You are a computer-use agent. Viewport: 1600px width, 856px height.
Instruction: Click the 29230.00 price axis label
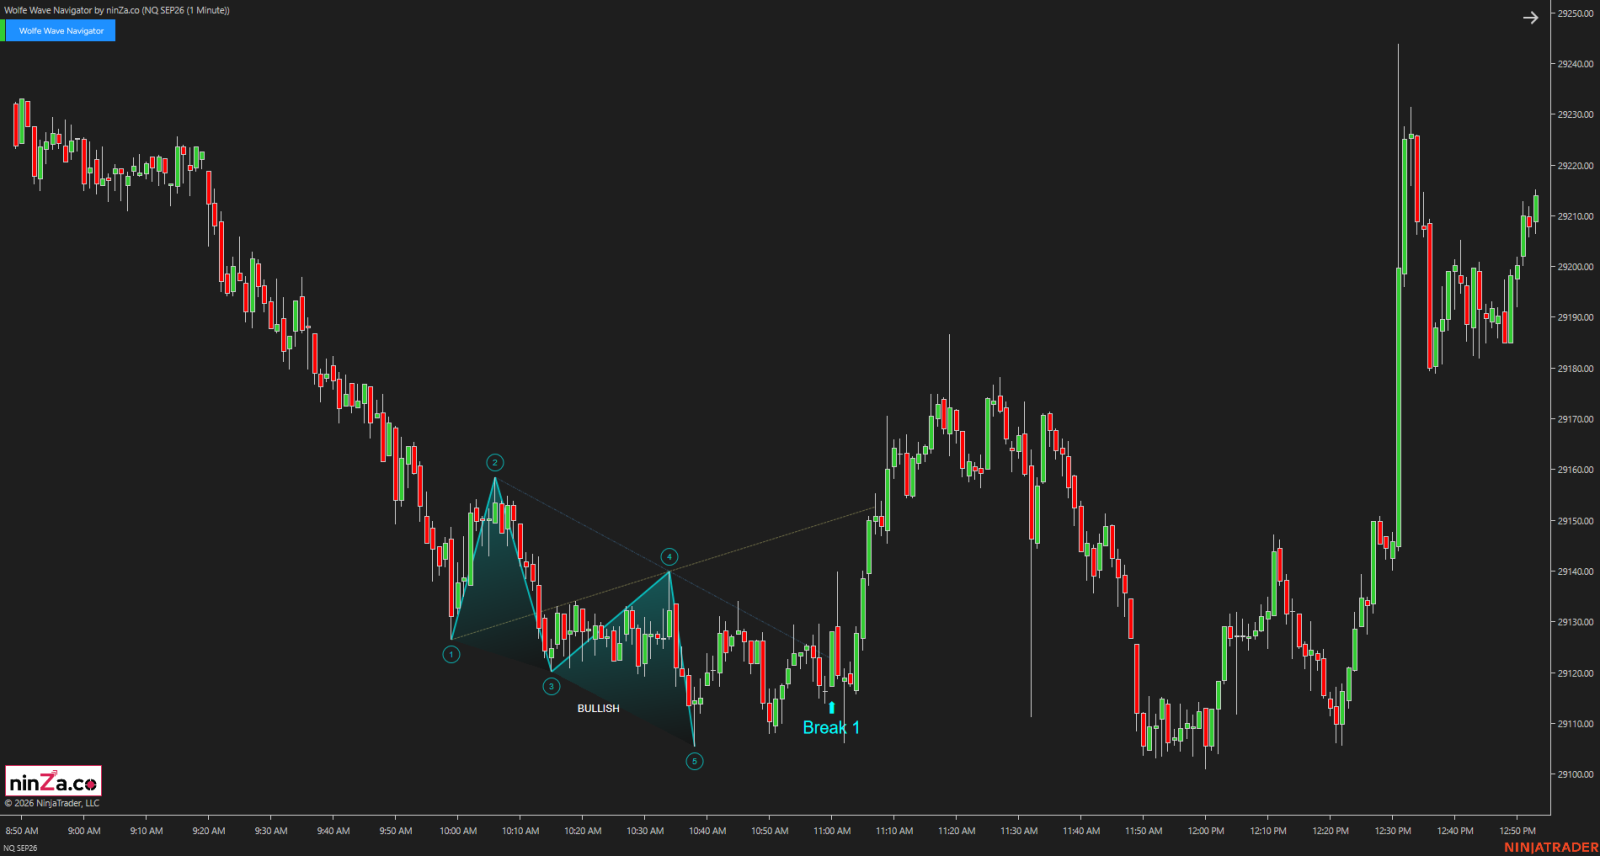pyautogui.click(x=1575, y=115)
